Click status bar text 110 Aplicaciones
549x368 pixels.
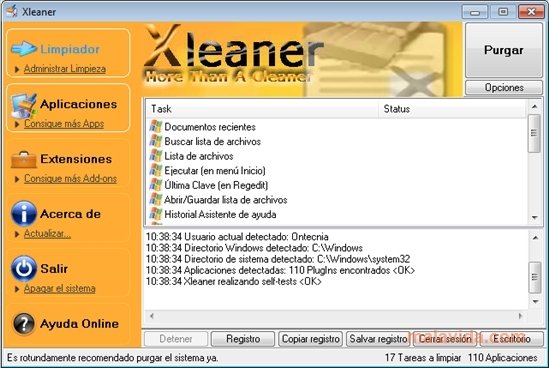pyautogui.click(x=502, y=358)
